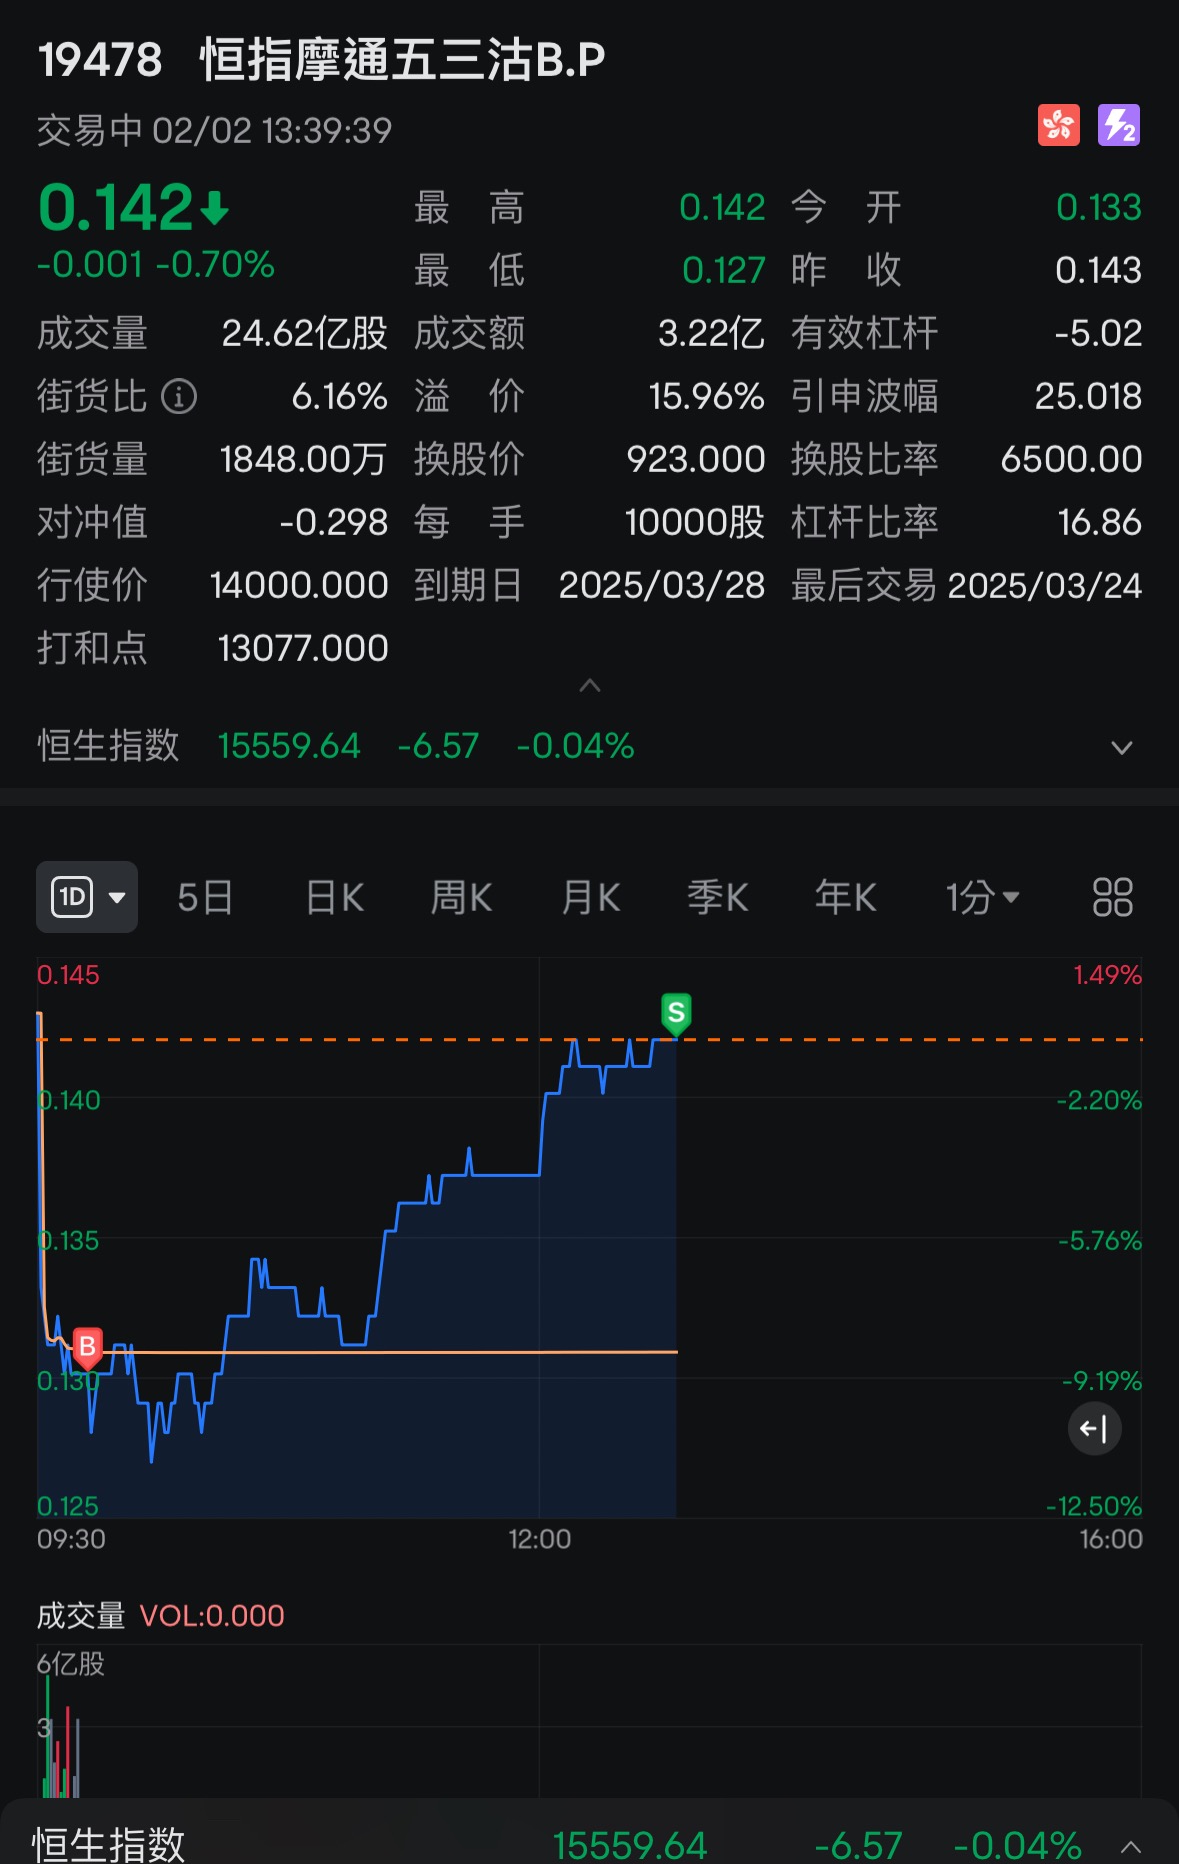Tap the 行使价 value 14000.000
Viewport: 1179px width, 1864px height.
point(299,585)
